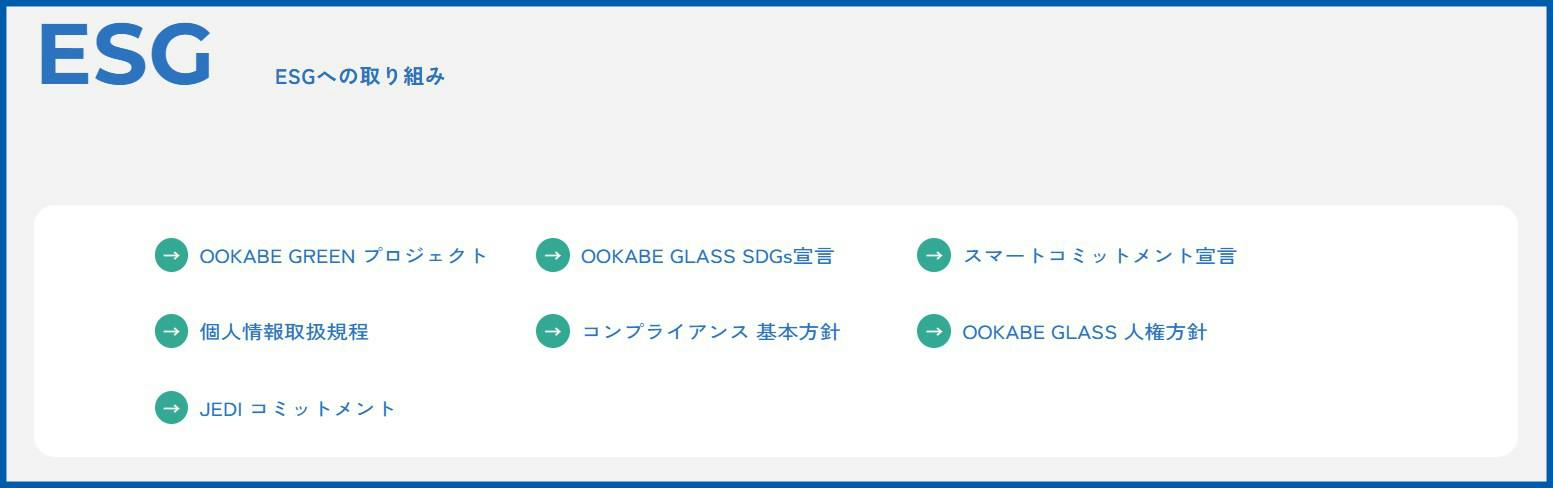Click the arrow icon beside 個人情報取扱規程
The width and height of the screenshot is (1553, 488).
171,331
